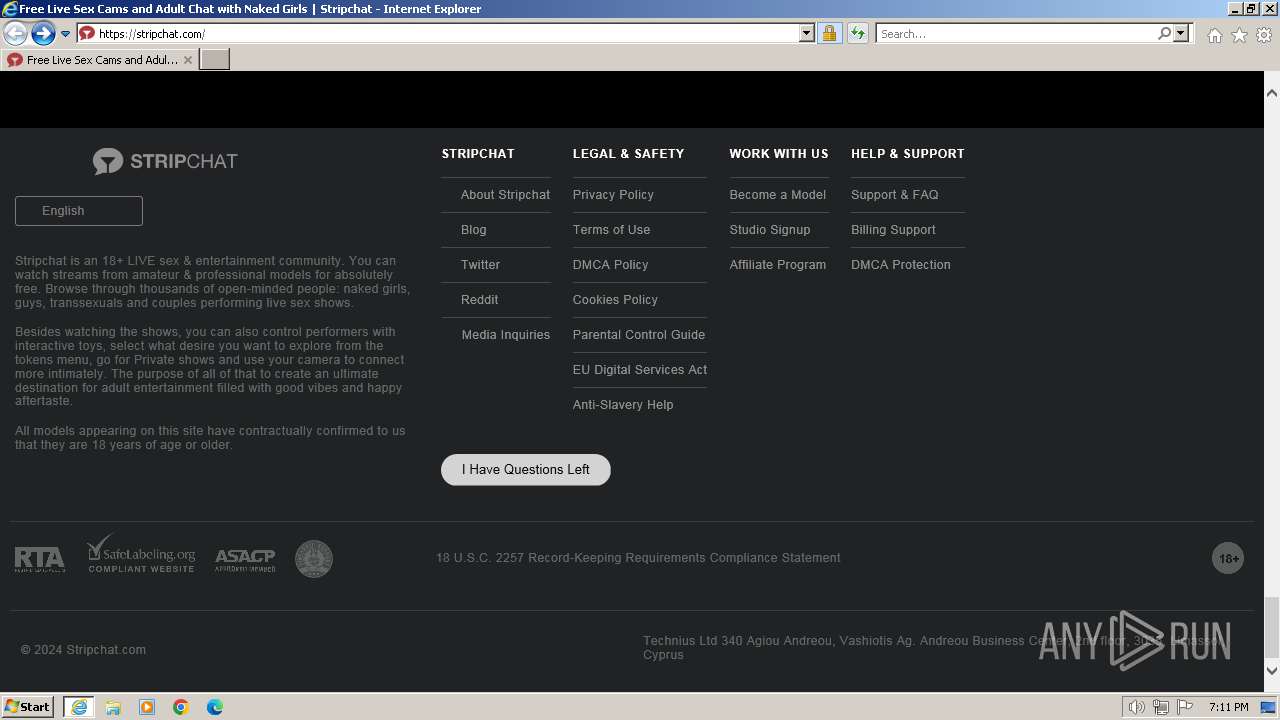1280x720 pixels.
Task: Open a new blank tab
Action: pos(215,60)
